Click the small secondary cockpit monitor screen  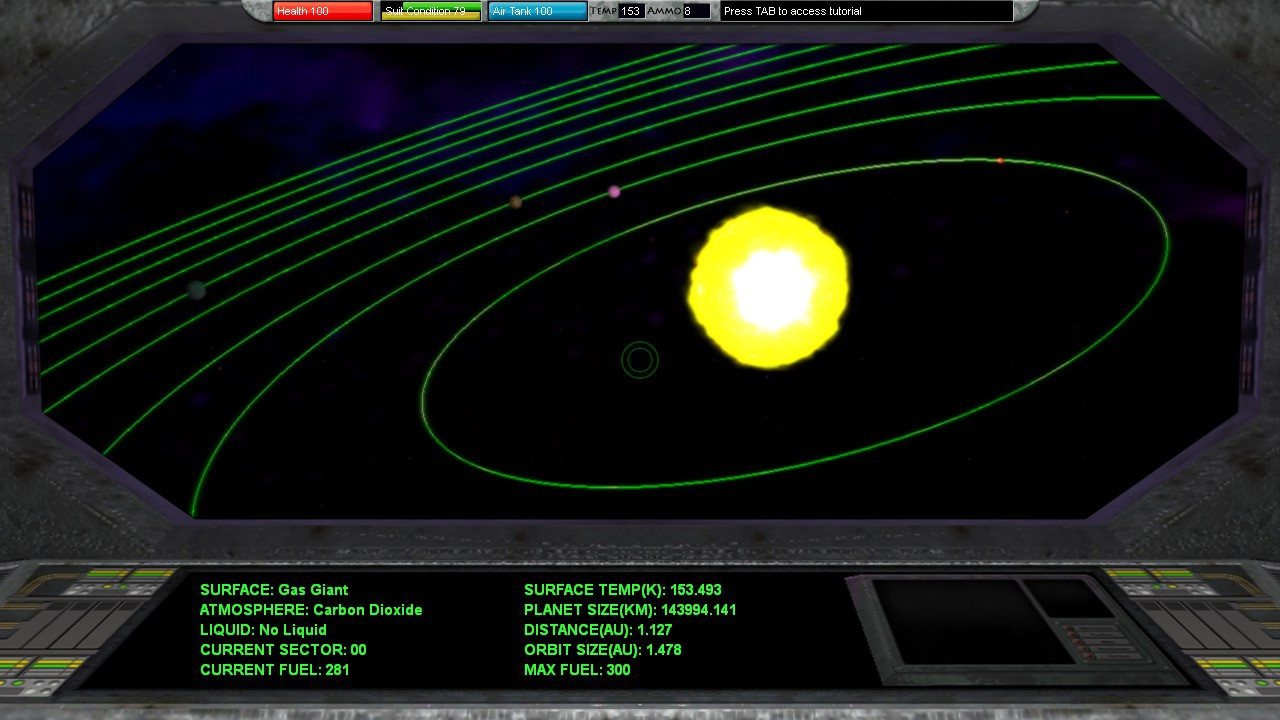click(x=1069, y=598)
